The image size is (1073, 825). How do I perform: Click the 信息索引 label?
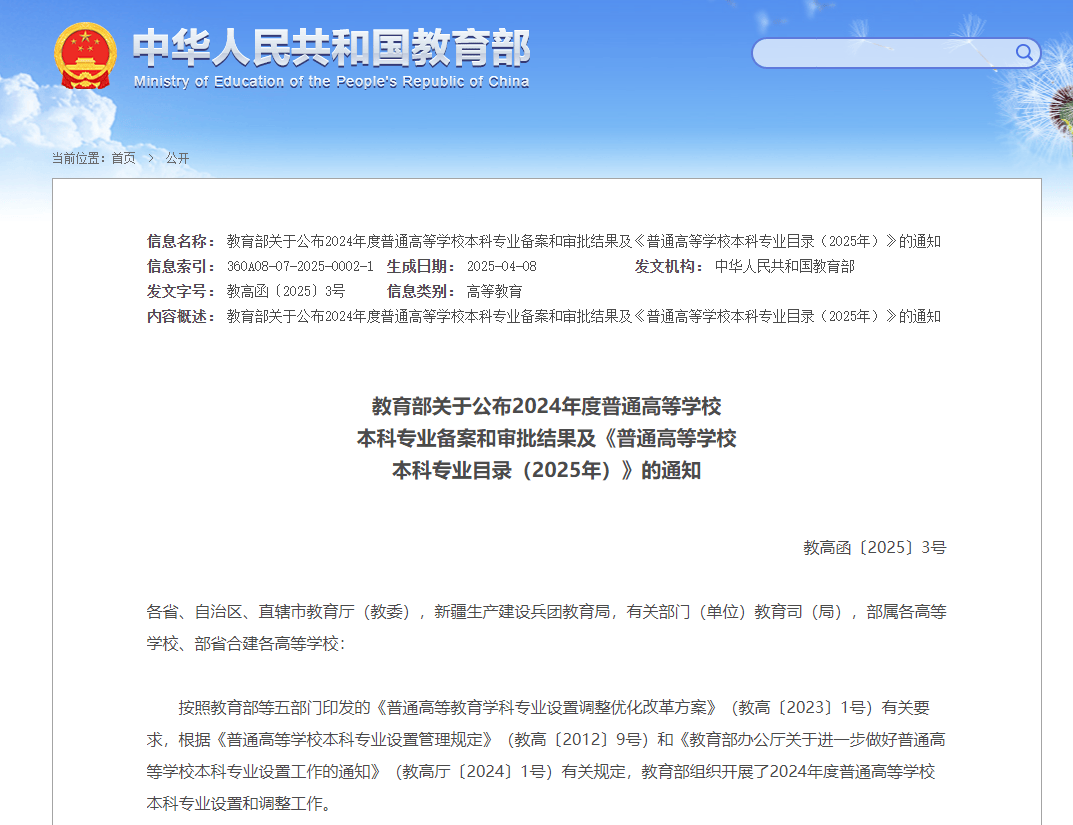(x=181, y=266)
